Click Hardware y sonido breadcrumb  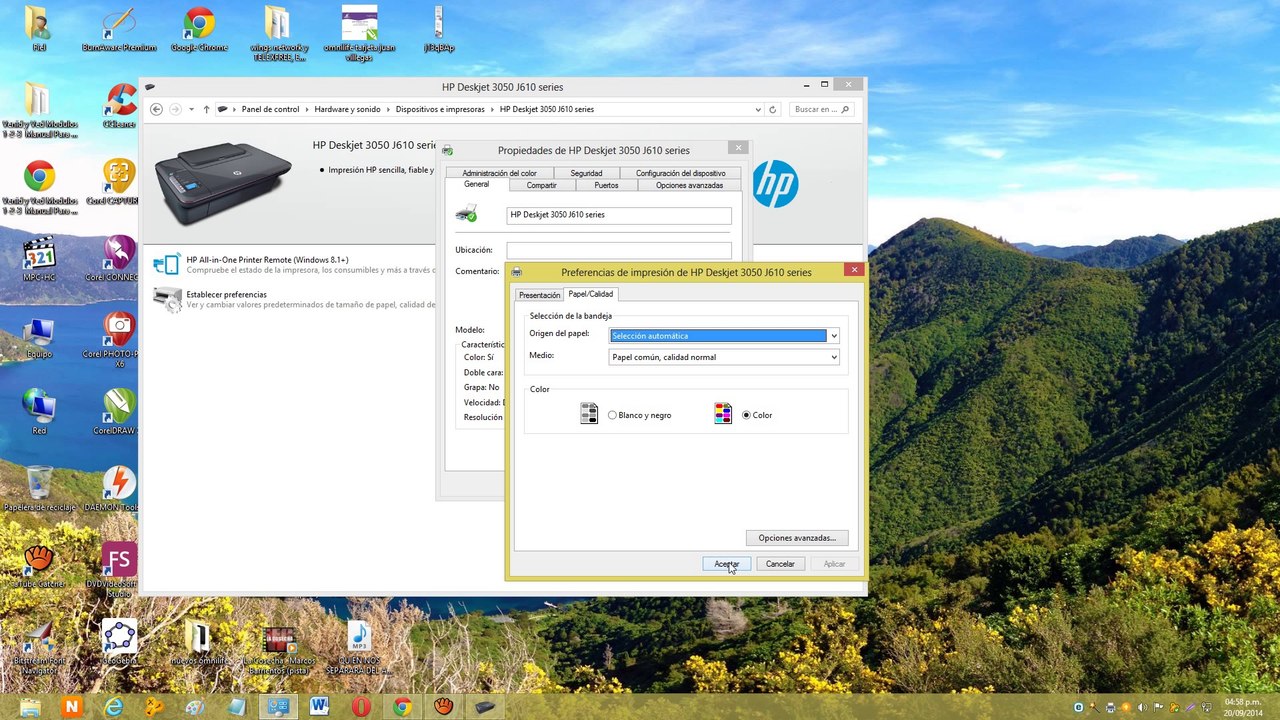coord(347,109)
